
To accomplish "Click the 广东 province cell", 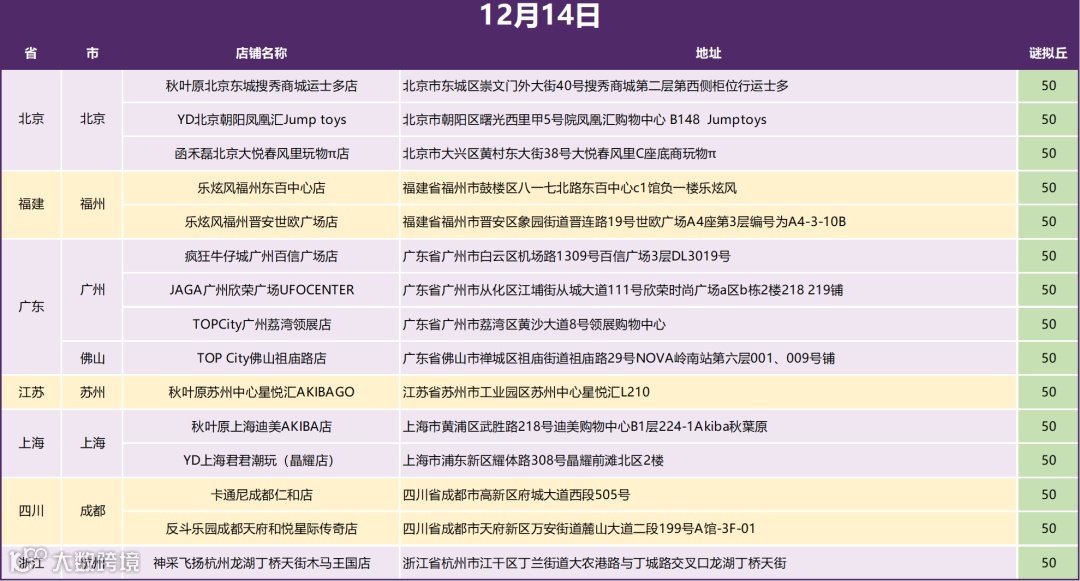I will (x=31, y=307).
